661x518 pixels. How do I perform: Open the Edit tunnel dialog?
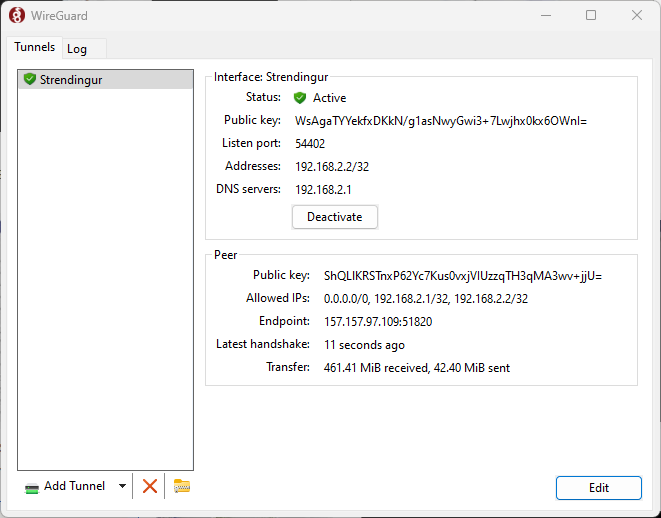598,487
